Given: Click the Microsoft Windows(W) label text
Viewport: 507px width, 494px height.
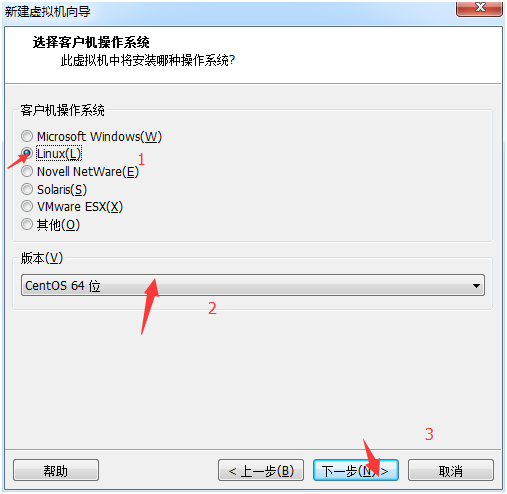Looking at the screenshot, I should point(99,137).
